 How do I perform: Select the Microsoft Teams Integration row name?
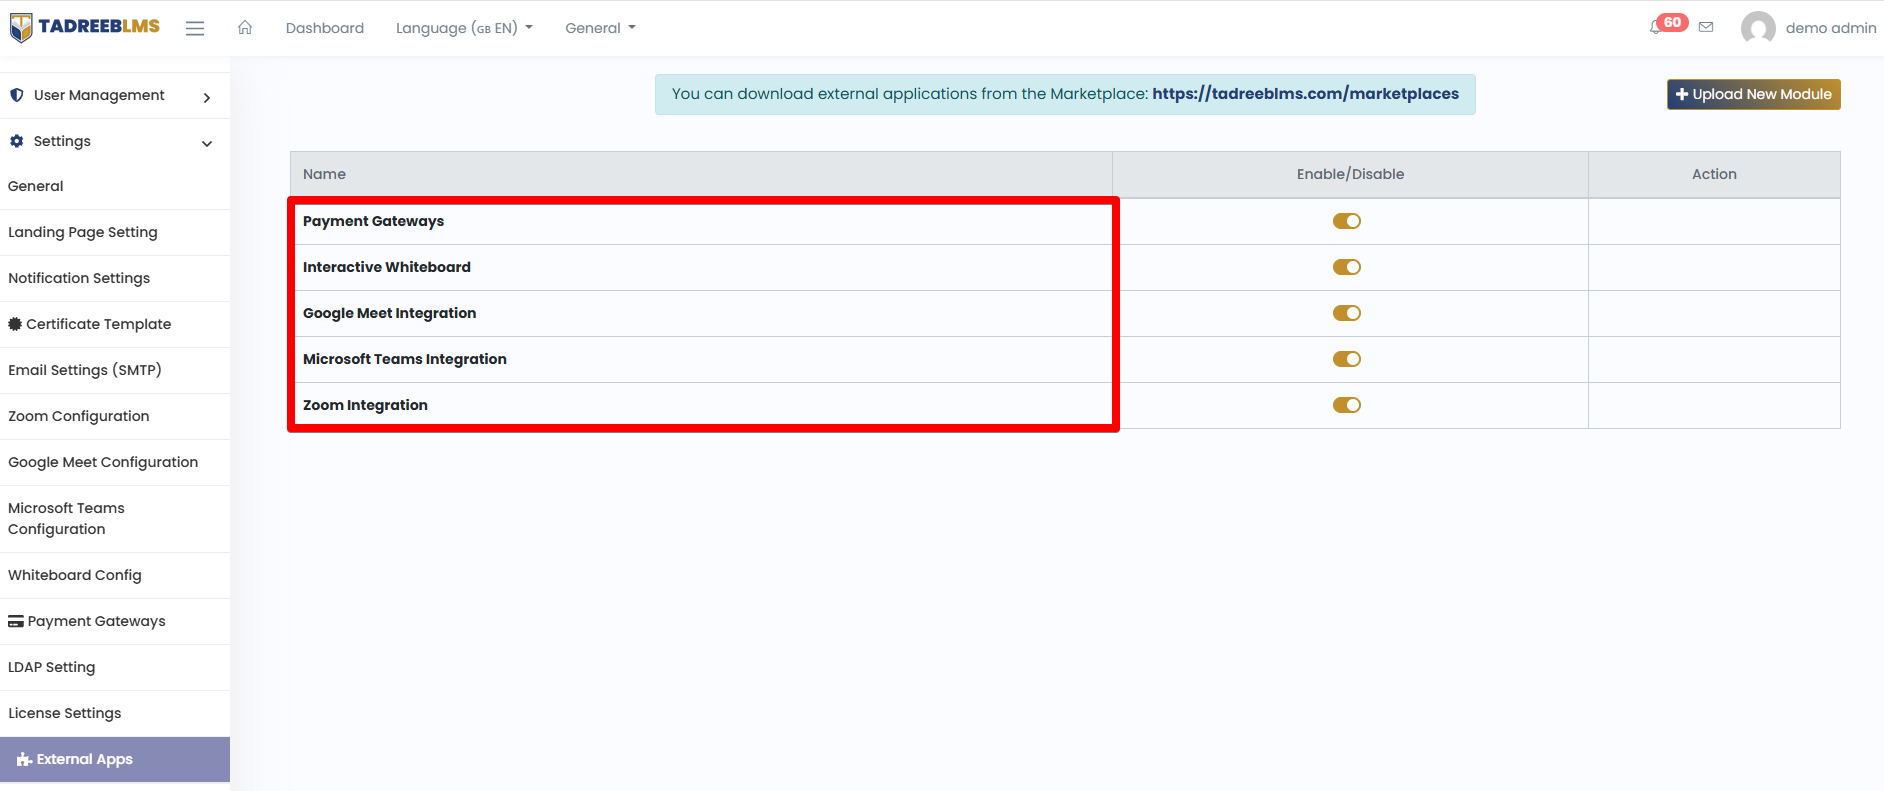[x=405, y=359]
